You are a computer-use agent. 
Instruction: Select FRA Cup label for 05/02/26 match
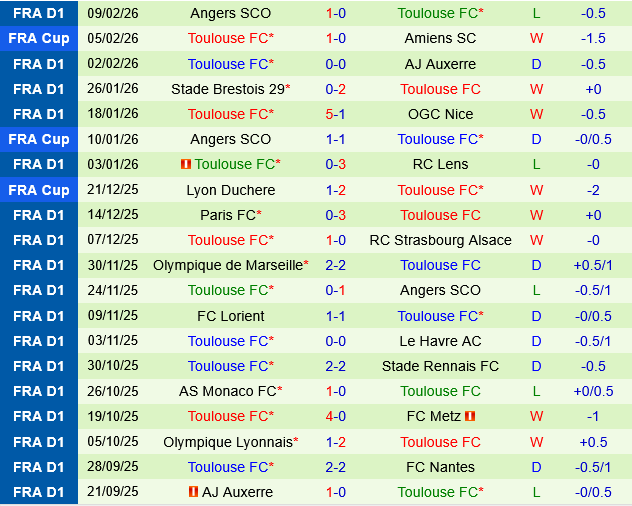[39, 38]
